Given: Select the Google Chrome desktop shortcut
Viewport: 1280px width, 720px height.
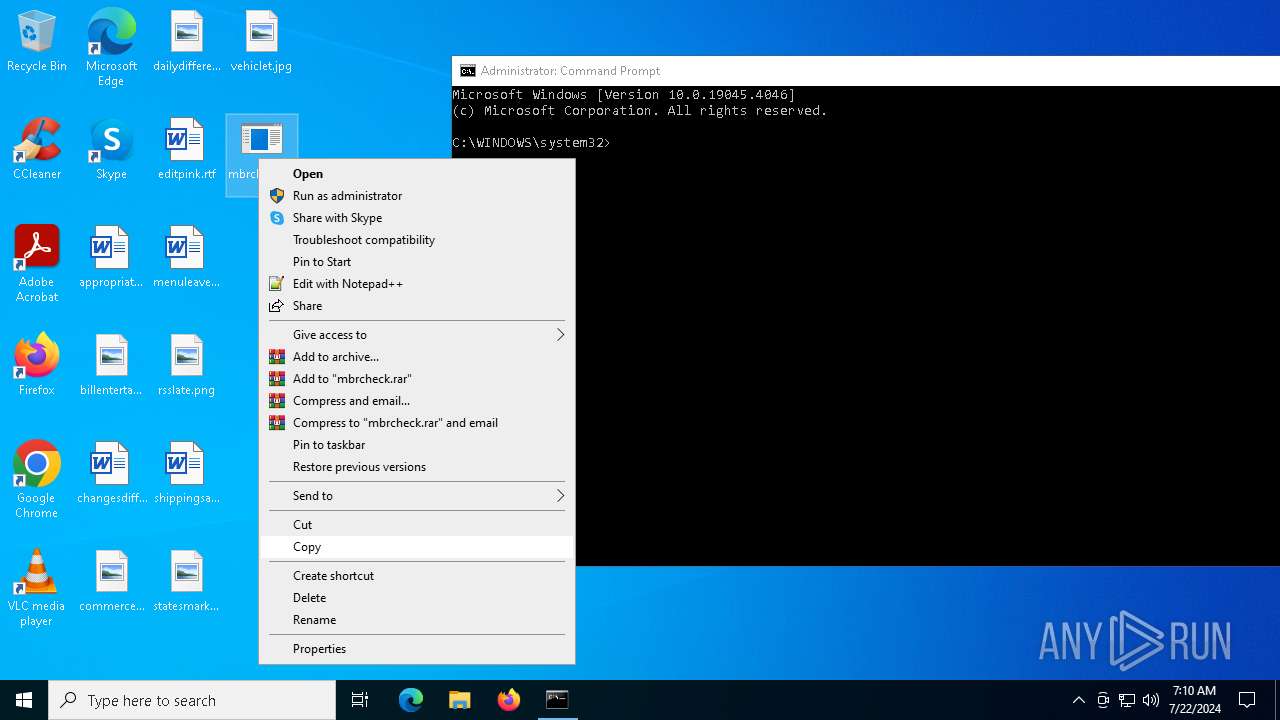Looking at the screenshot, I should click(x=37, y=480).
